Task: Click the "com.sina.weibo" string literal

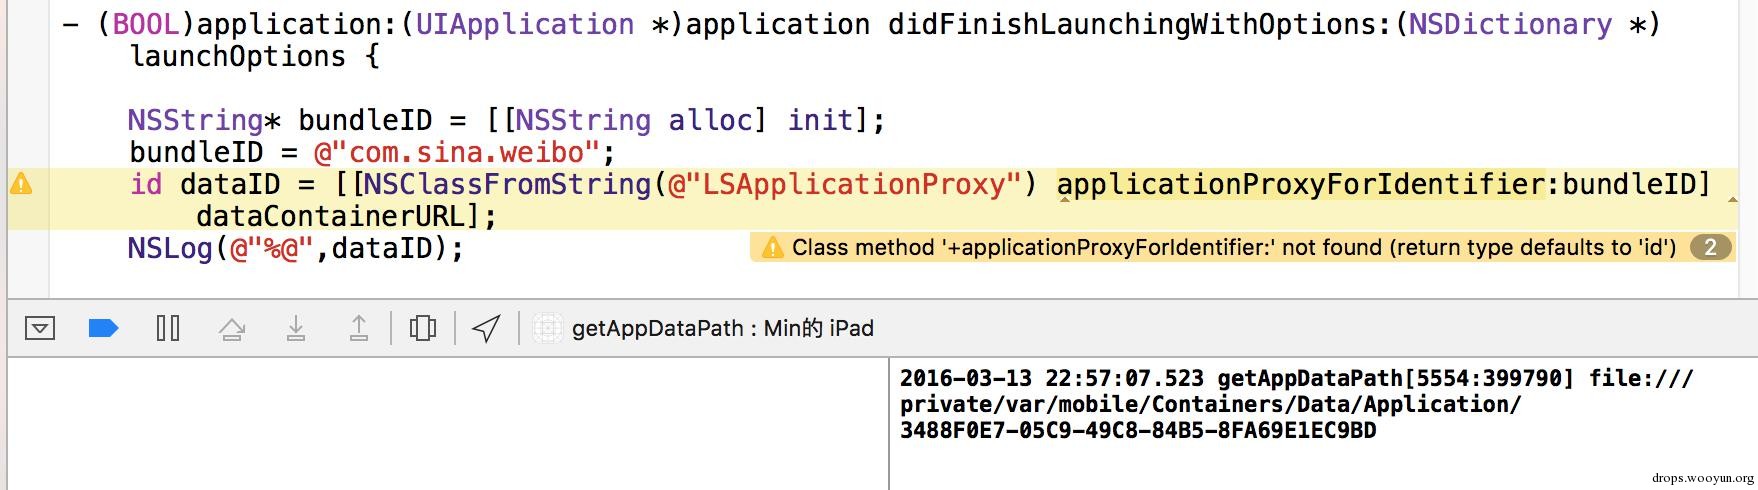Action: click(x=456, y=152)
